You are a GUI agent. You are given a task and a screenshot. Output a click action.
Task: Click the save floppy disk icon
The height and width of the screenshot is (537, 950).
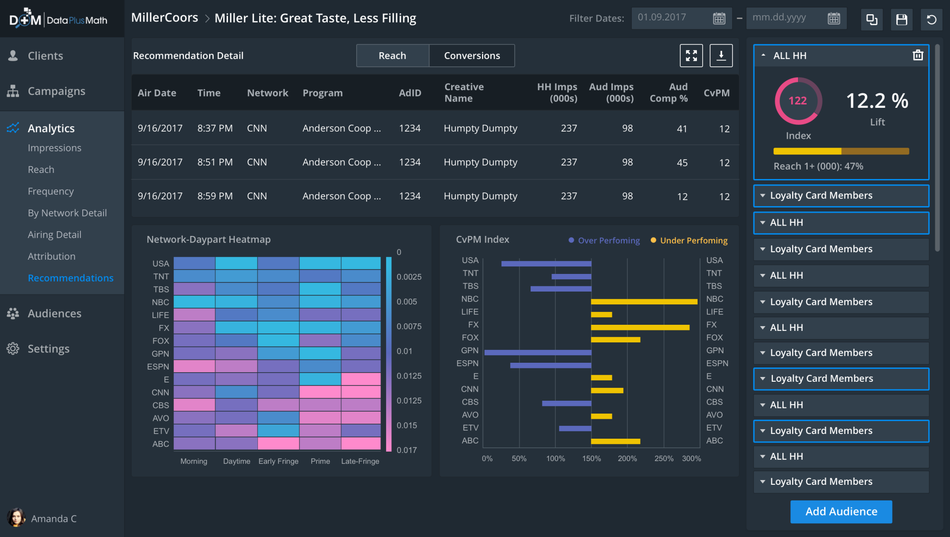902,19
